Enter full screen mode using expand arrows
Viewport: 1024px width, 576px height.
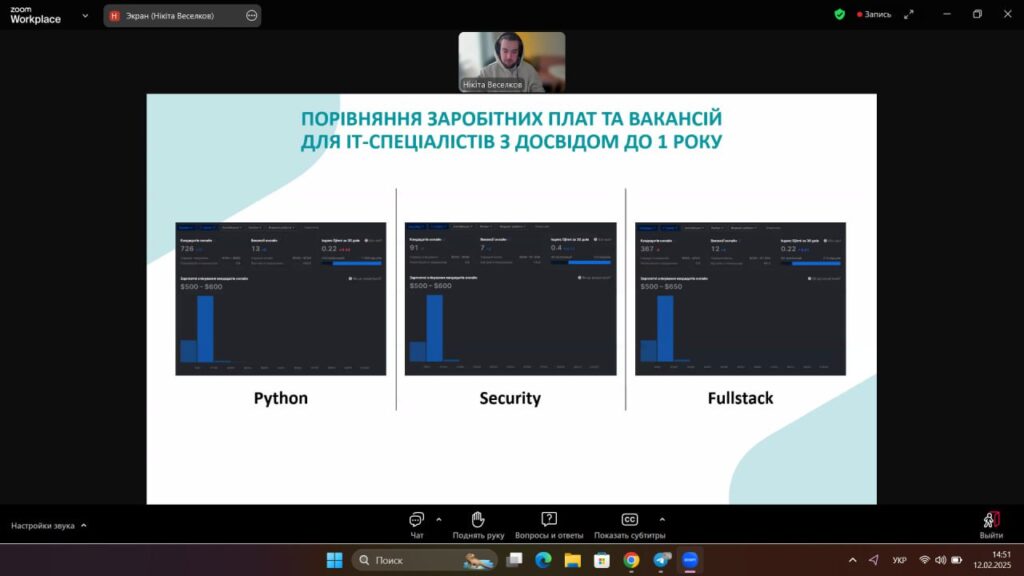tap(909, 14)
